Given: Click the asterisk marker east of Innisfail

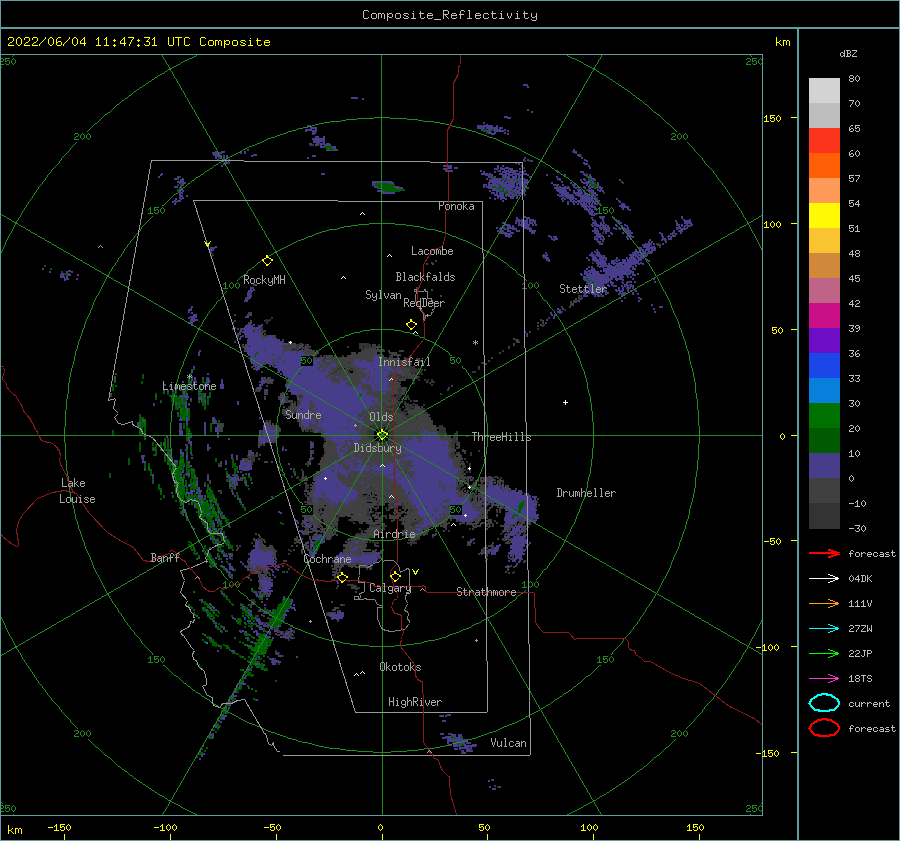Looking at the screenshot, I should [475, 343].
